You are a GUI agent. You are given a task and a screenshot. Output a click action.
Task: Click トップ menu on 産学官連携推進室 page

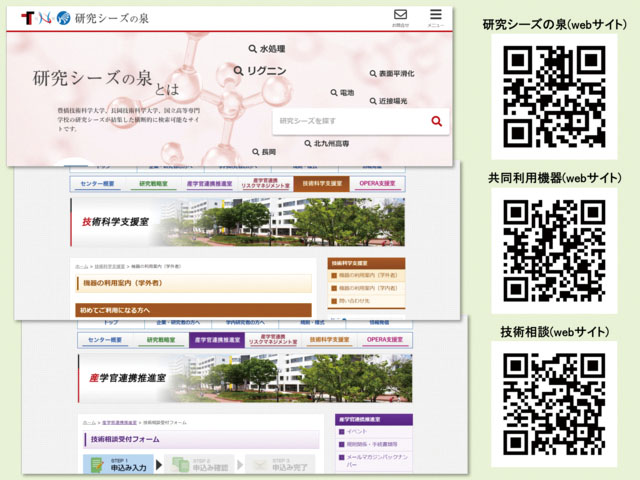[111, 322]
